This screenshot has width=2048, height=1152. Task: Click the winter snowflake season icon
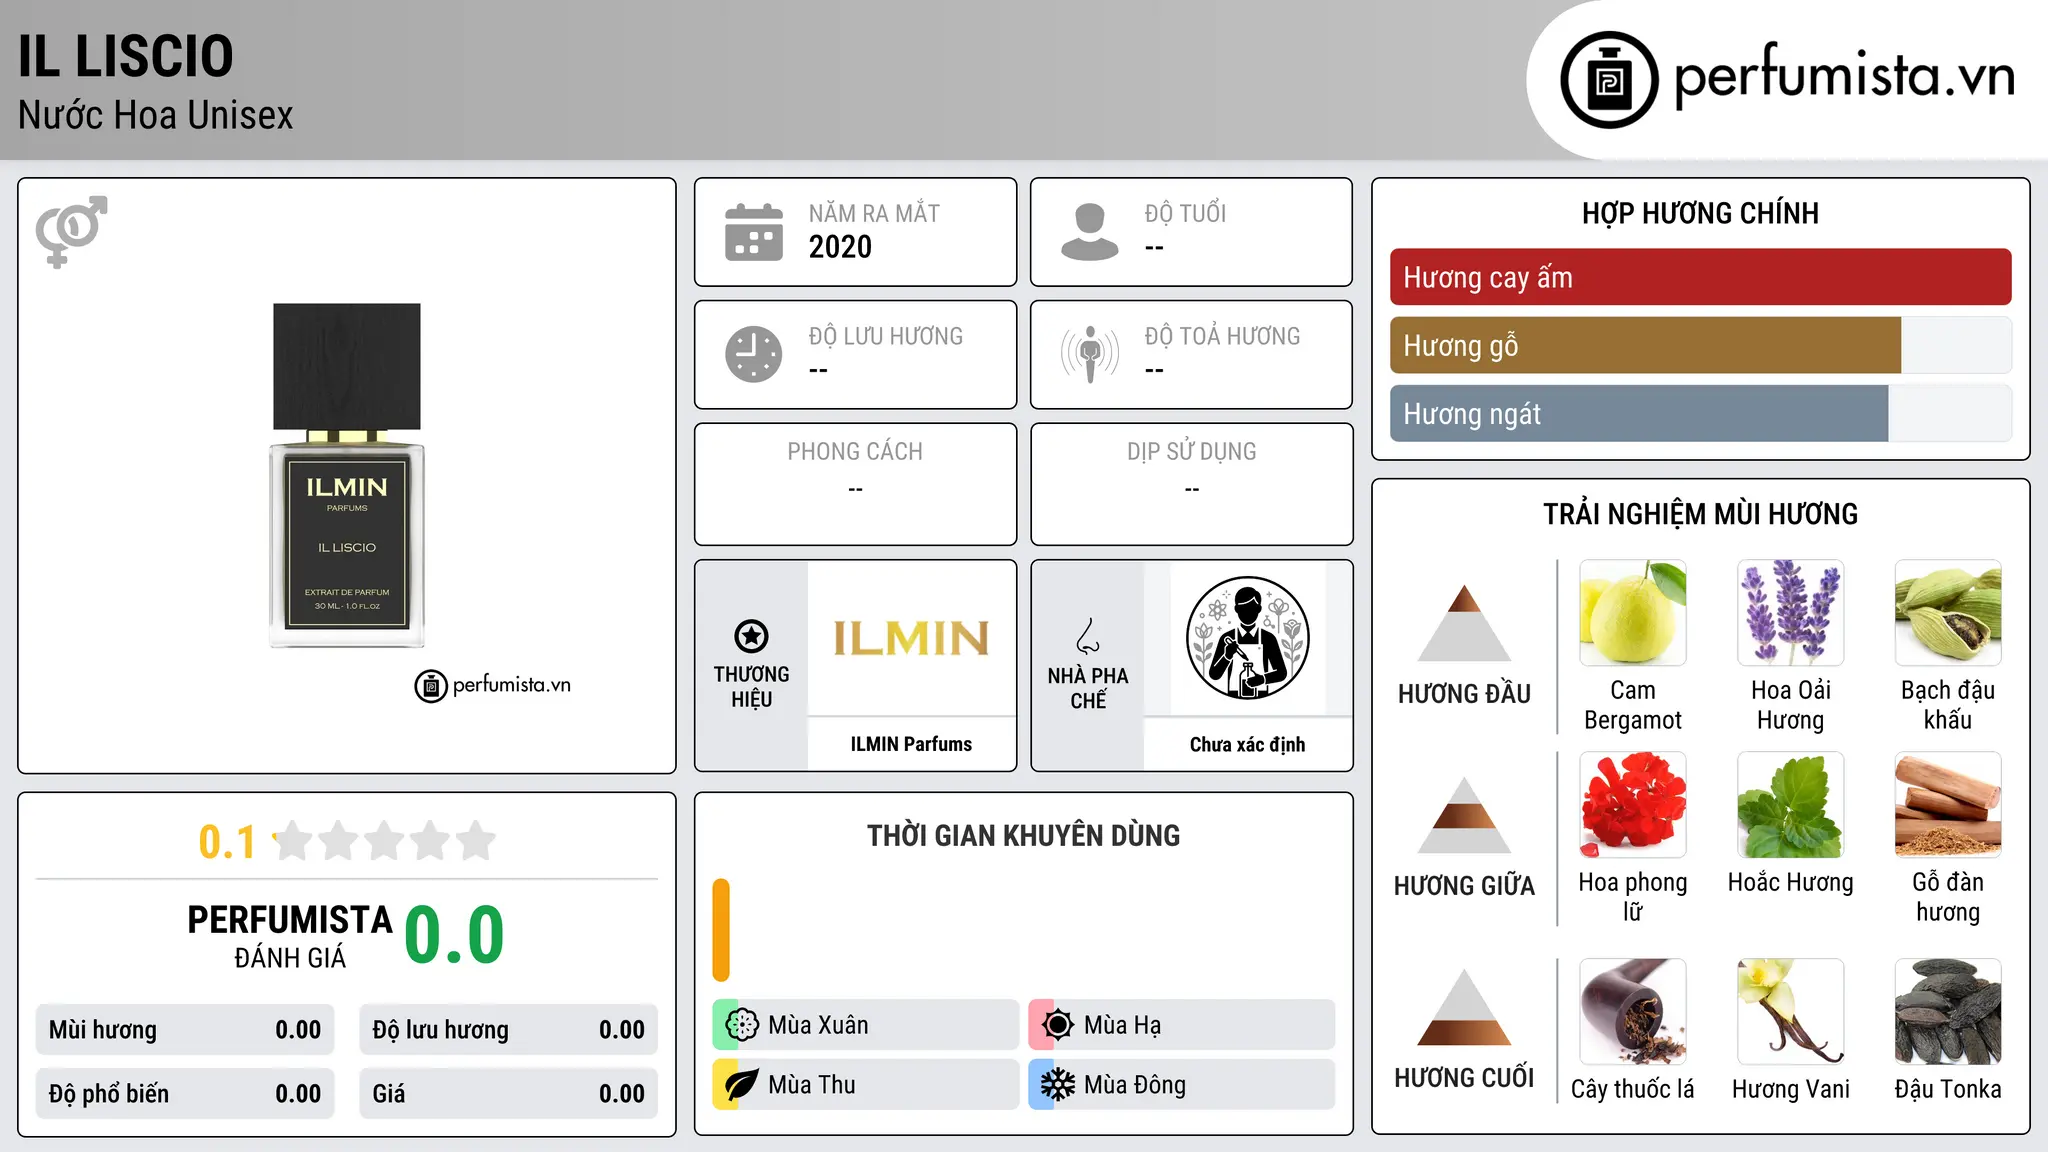tap(1057, 1085)
